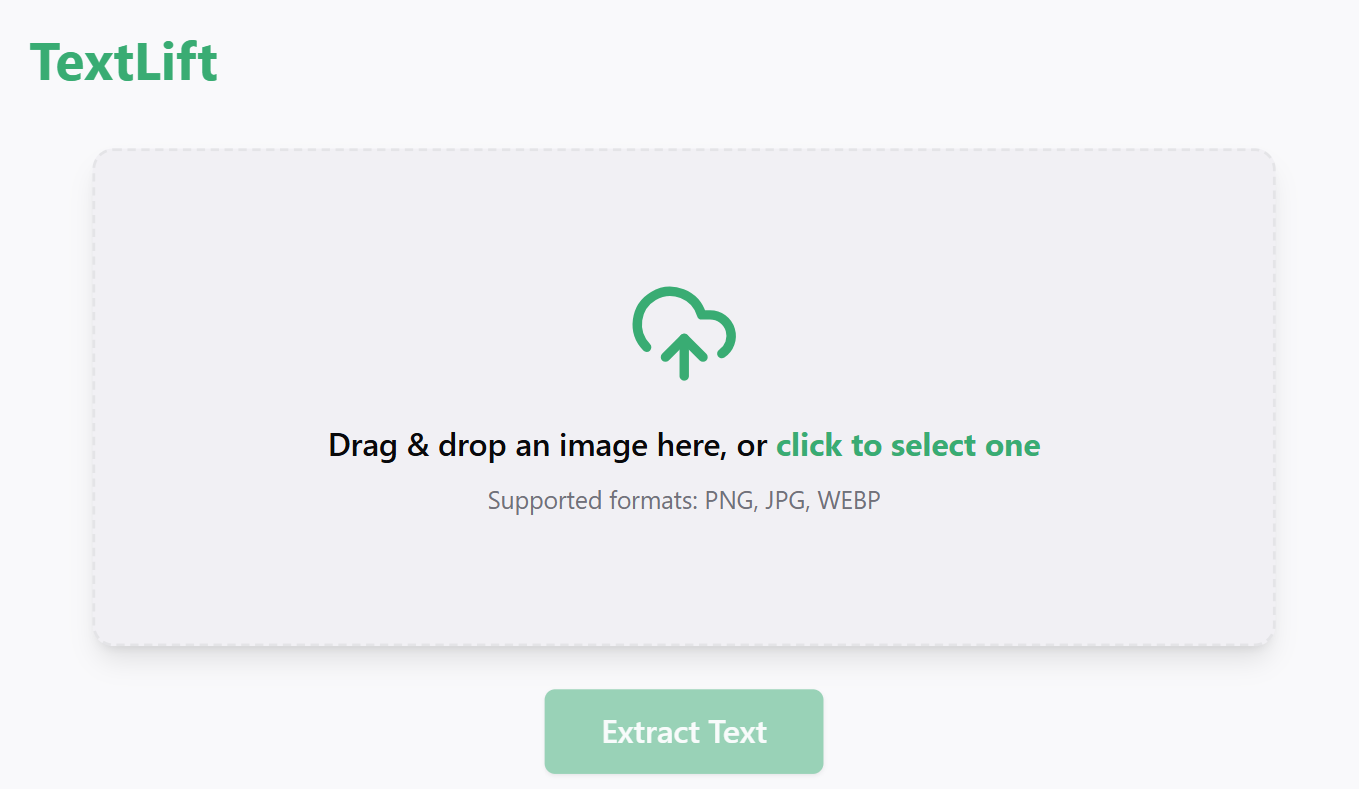Screen dimensions: 1359x789
Task: Select the green upward arrow in cloud
Action: (684, 357)
